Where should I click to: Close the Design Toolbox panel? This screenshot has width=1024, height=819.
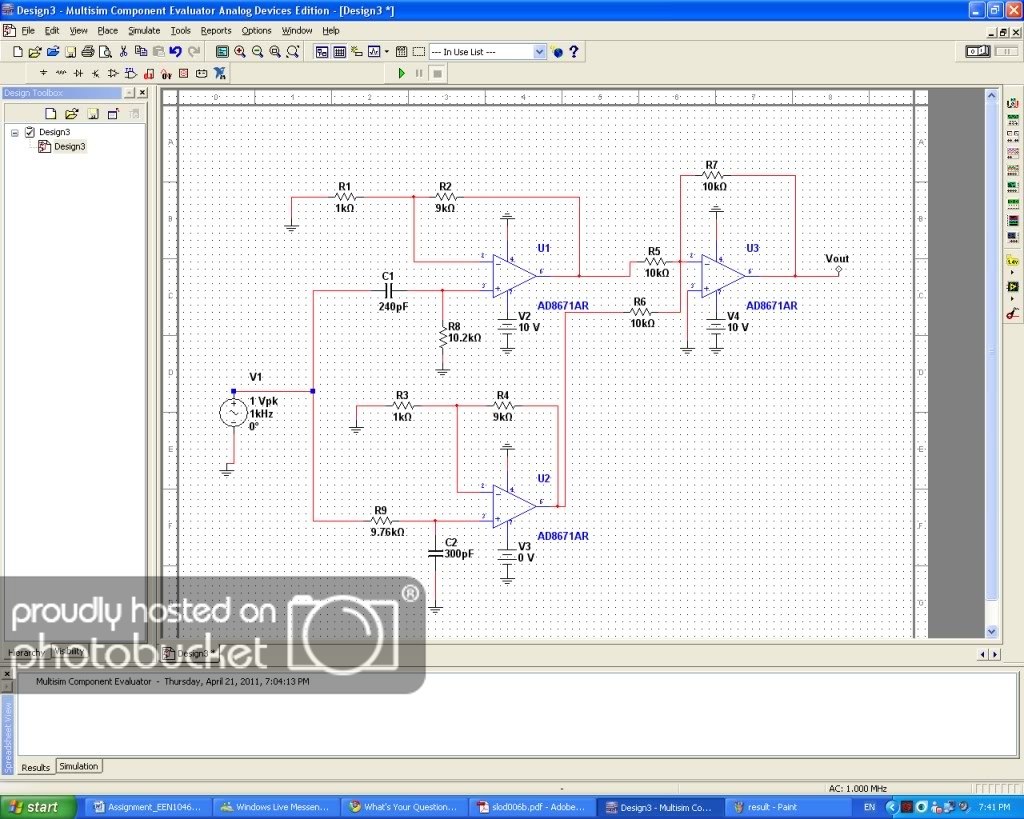[x=143, y=93]
